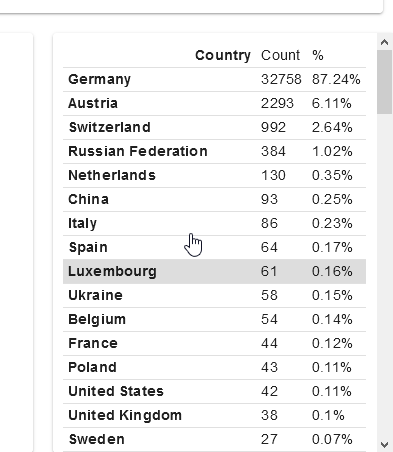Select the Austria row

click(214, 104)
